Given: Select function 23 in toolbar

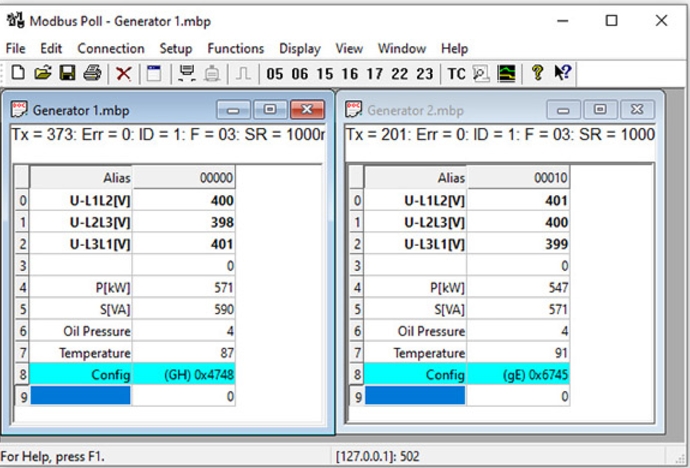Looking at the screenshot, I should [425, 74].
